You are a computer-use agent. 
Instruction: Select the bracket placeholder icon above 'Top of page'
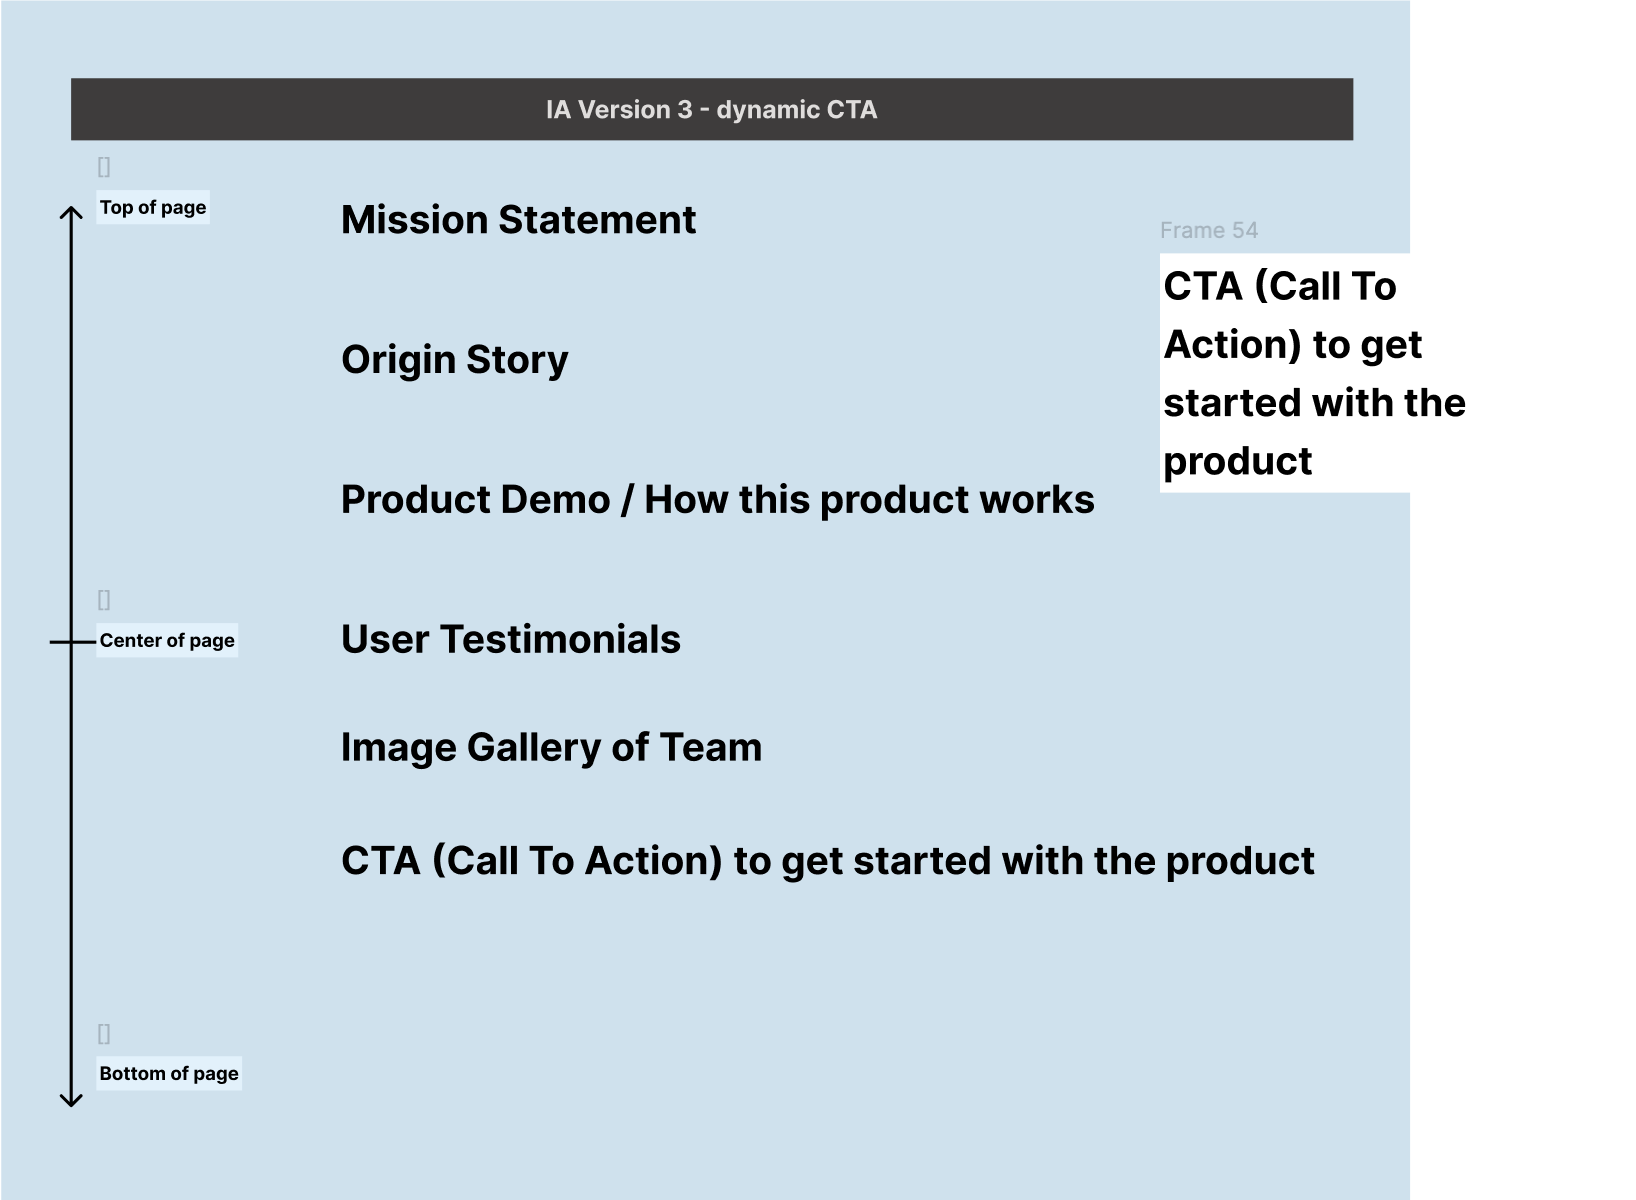(x=104, y=167)
